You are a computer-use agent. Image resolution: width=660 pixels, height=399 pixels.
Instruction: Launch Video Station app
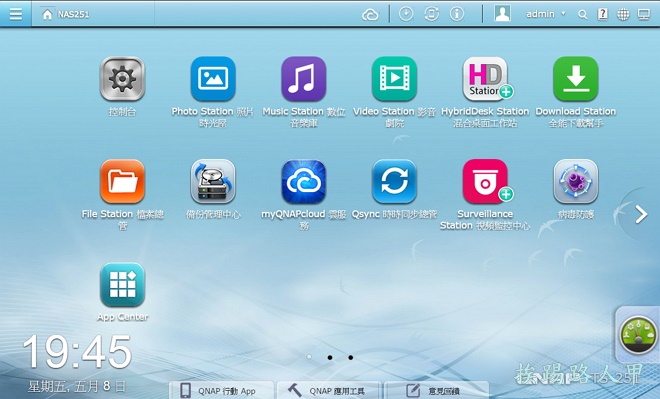394,79
